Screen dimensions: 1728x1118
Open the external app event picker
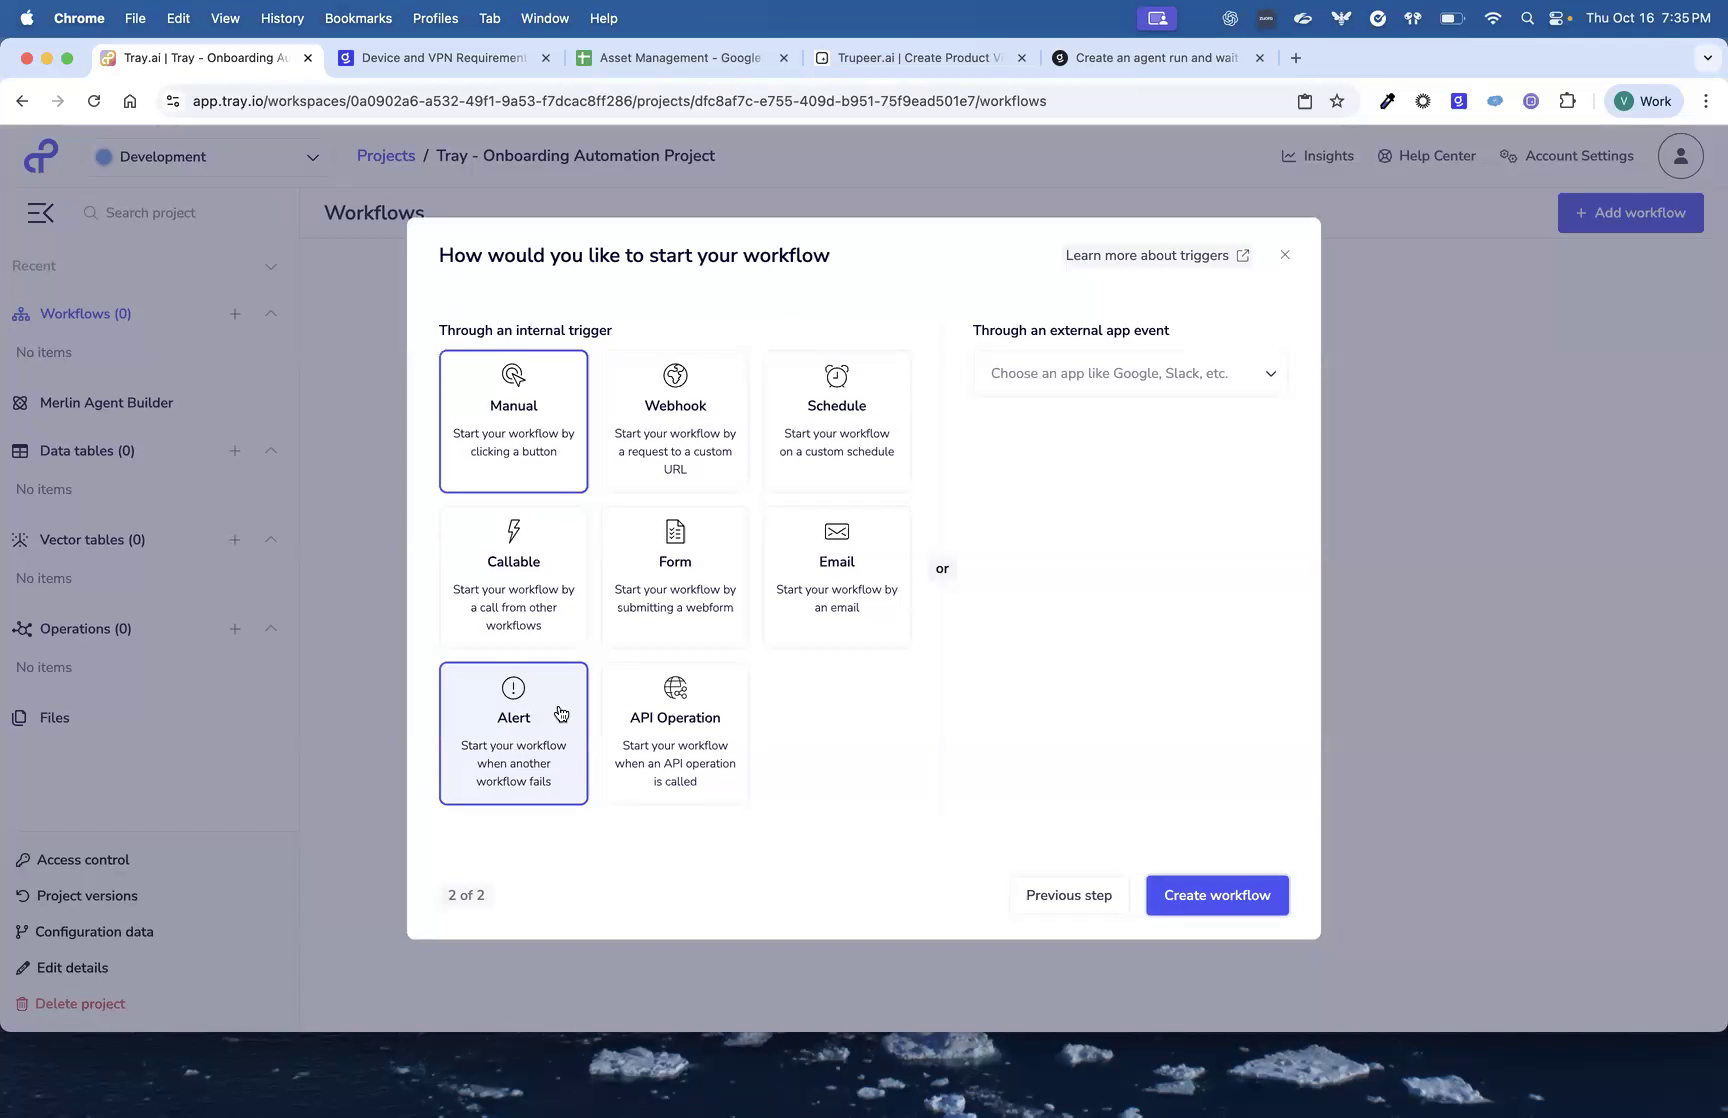click(x=1129, y=372)
